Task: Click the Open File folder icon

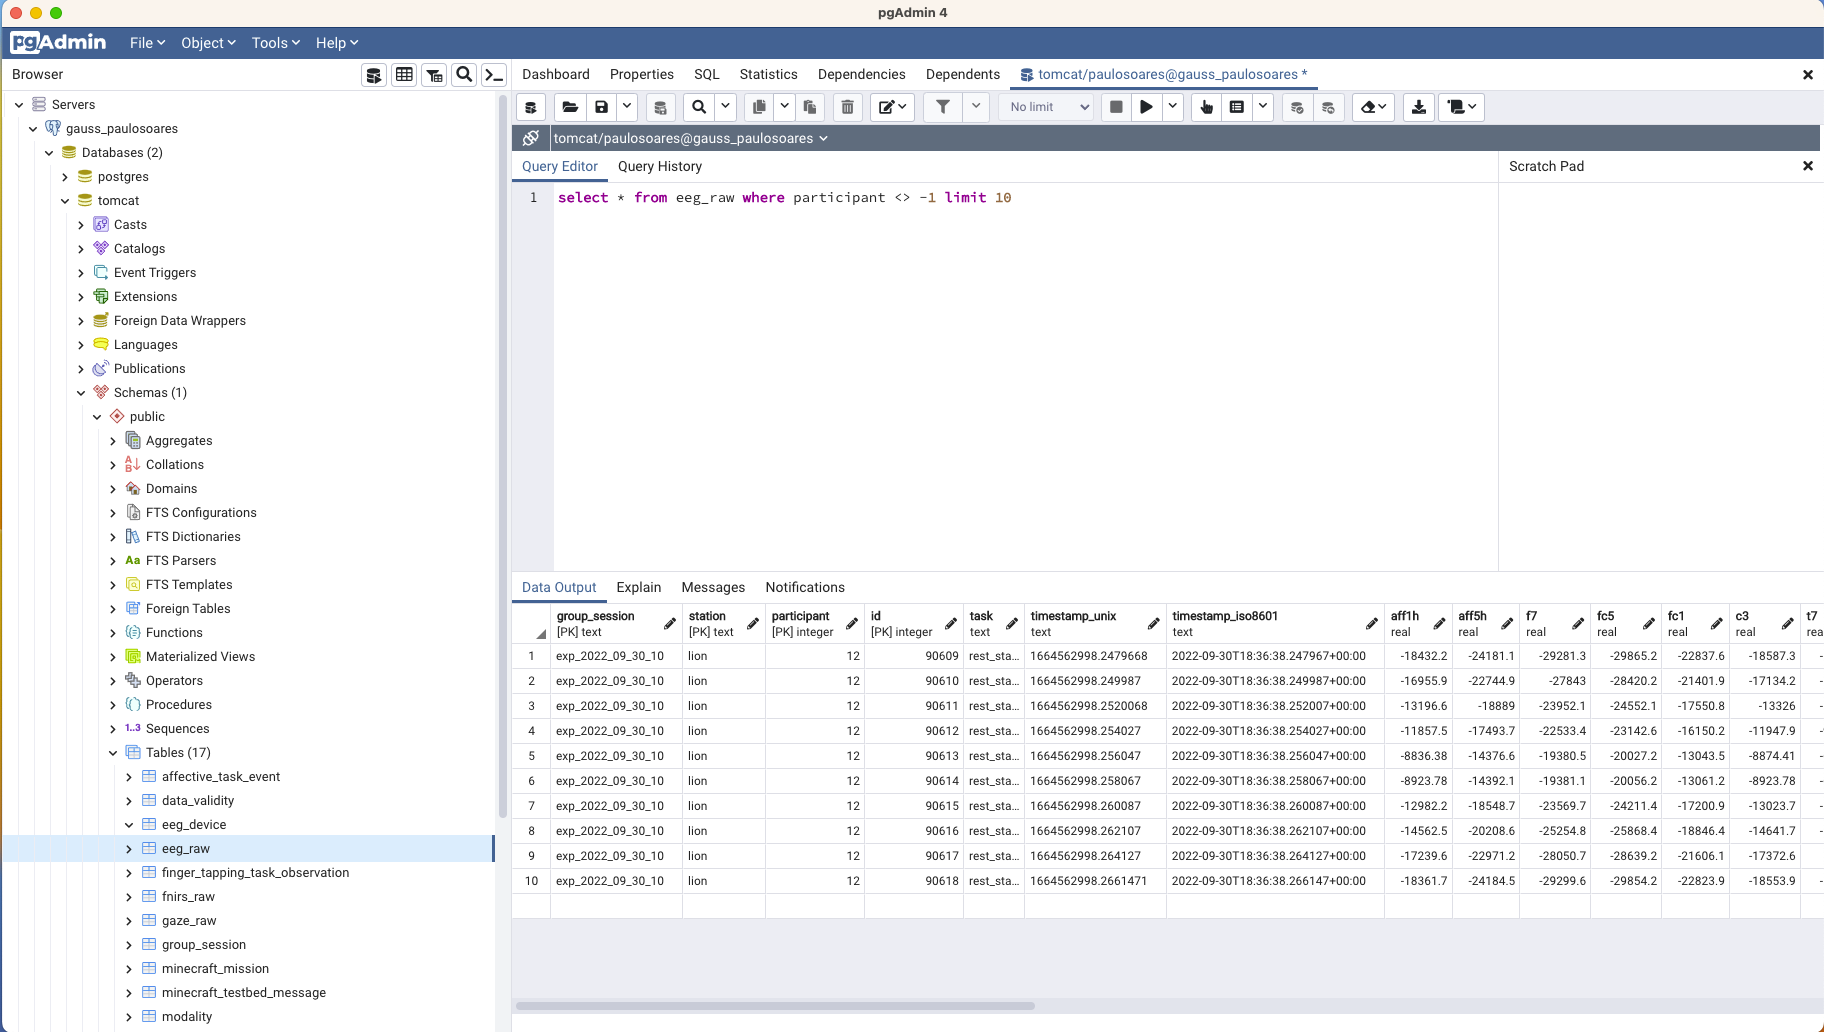Action: pyautogui.click(x=570, y=107)
